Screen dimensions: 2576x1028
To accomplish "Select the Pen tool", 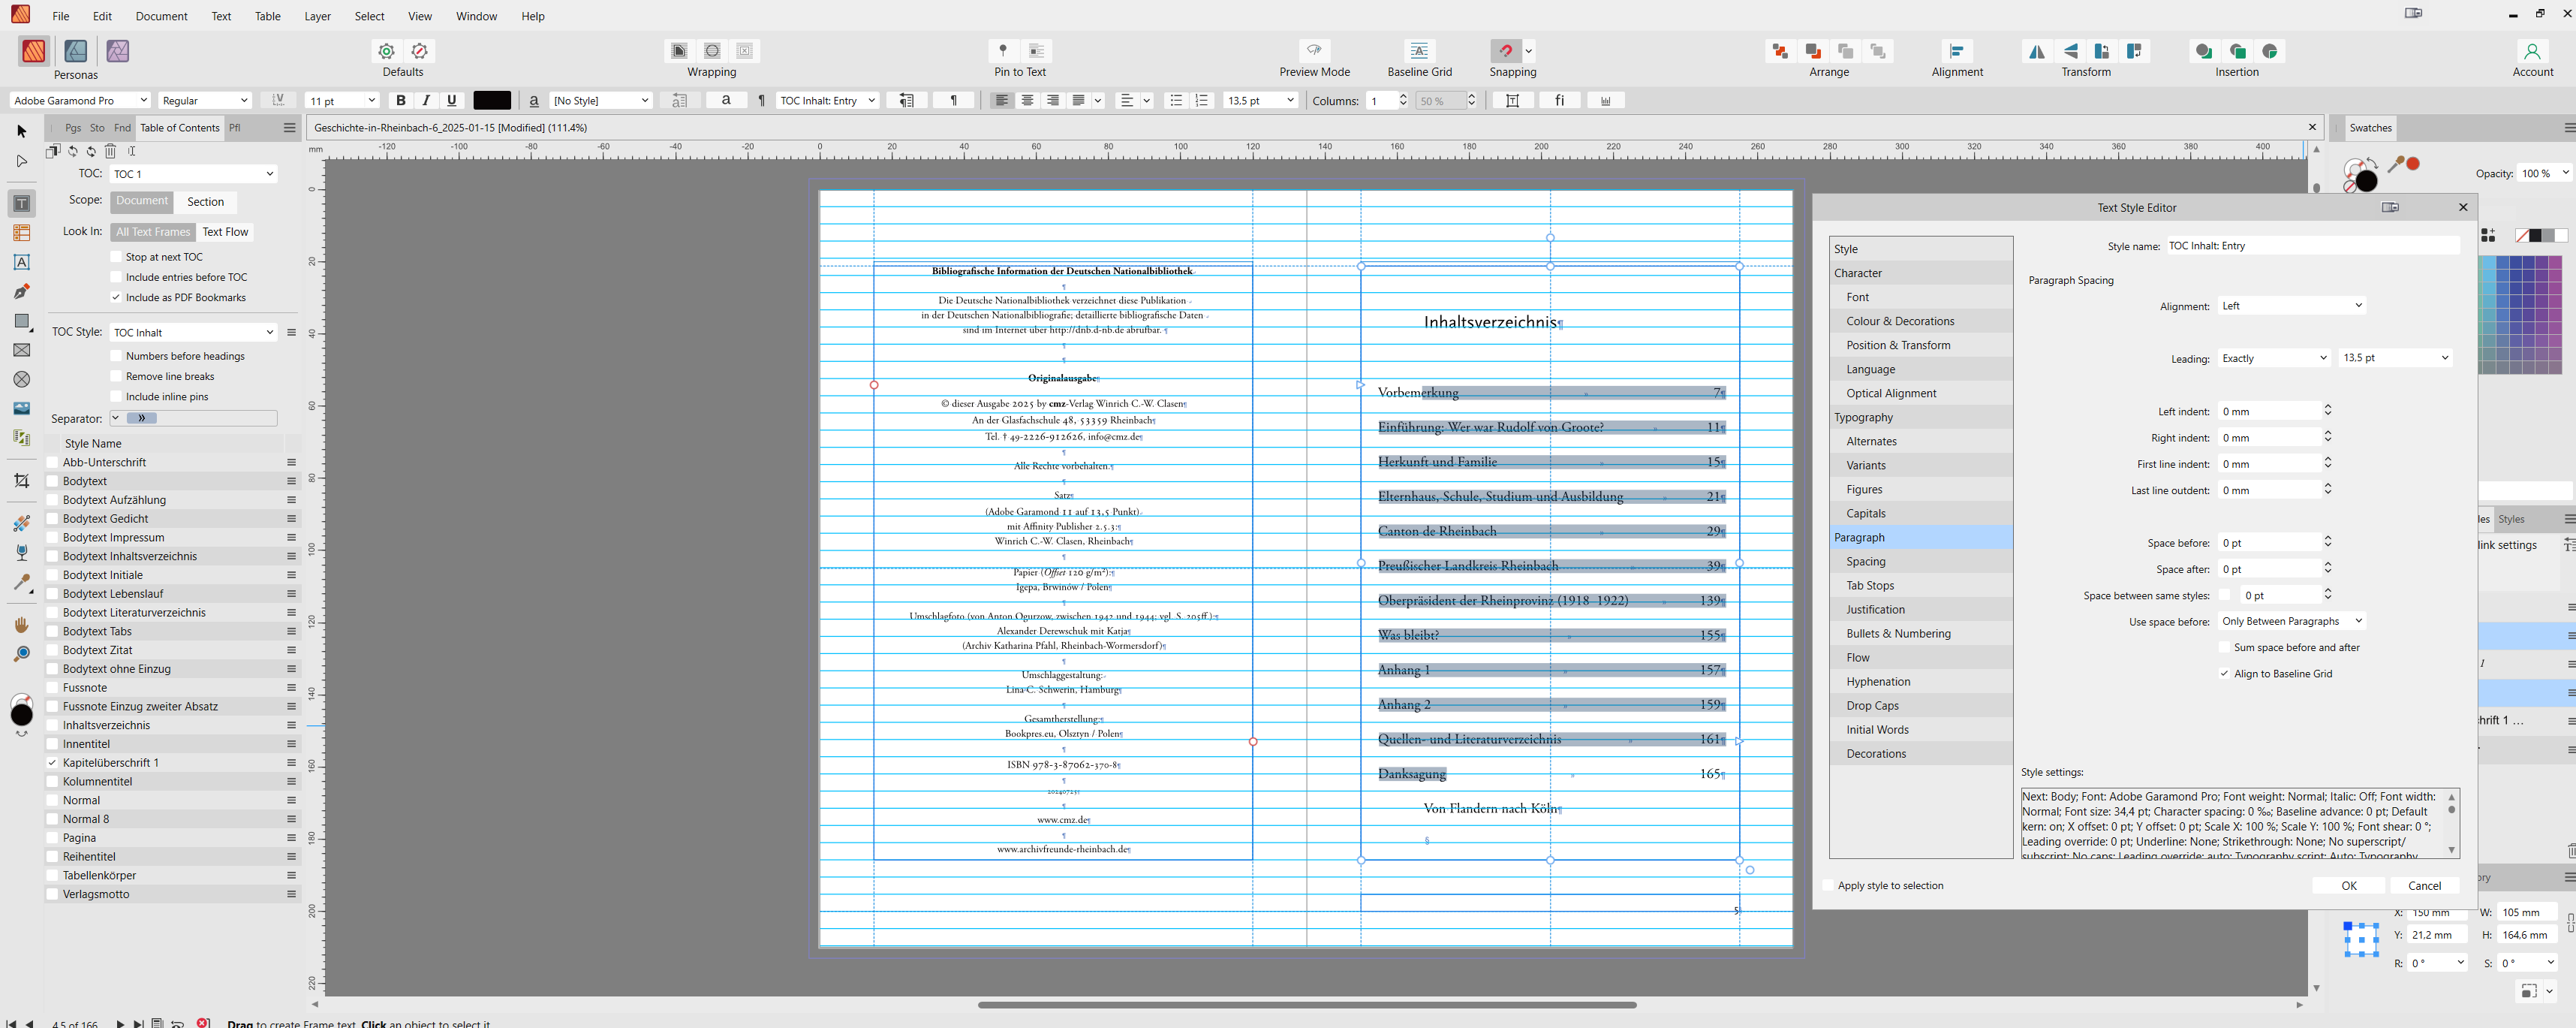I will [x=22, y=291].
